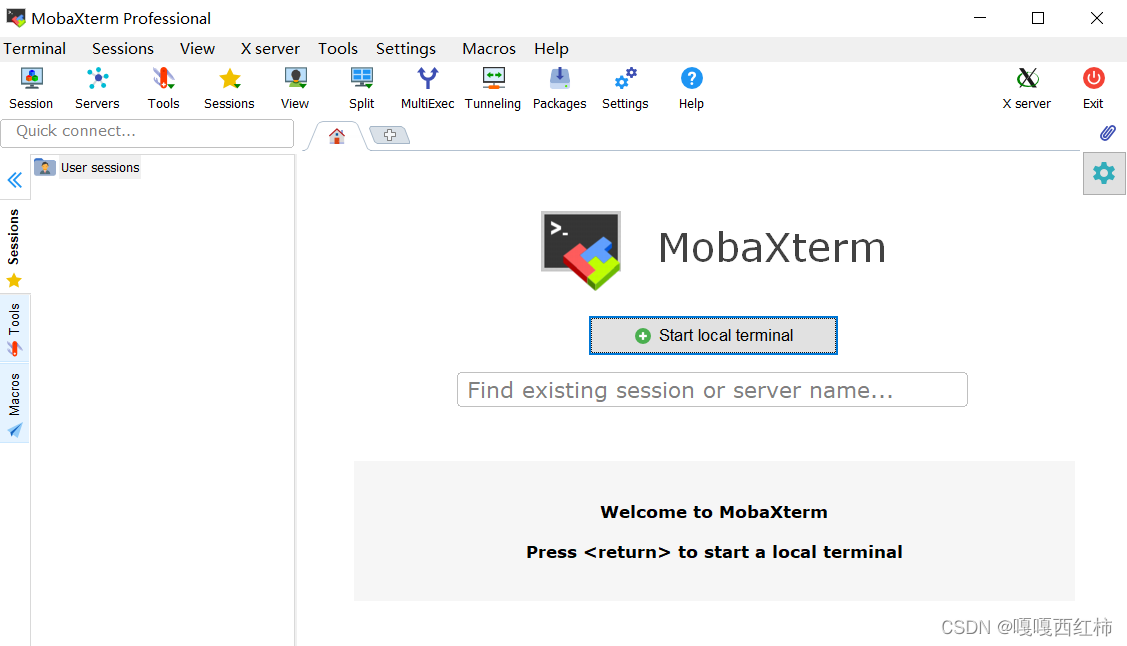The image size is (1127, 646).
Task: Open the View menu
Action: pos(198,49)
